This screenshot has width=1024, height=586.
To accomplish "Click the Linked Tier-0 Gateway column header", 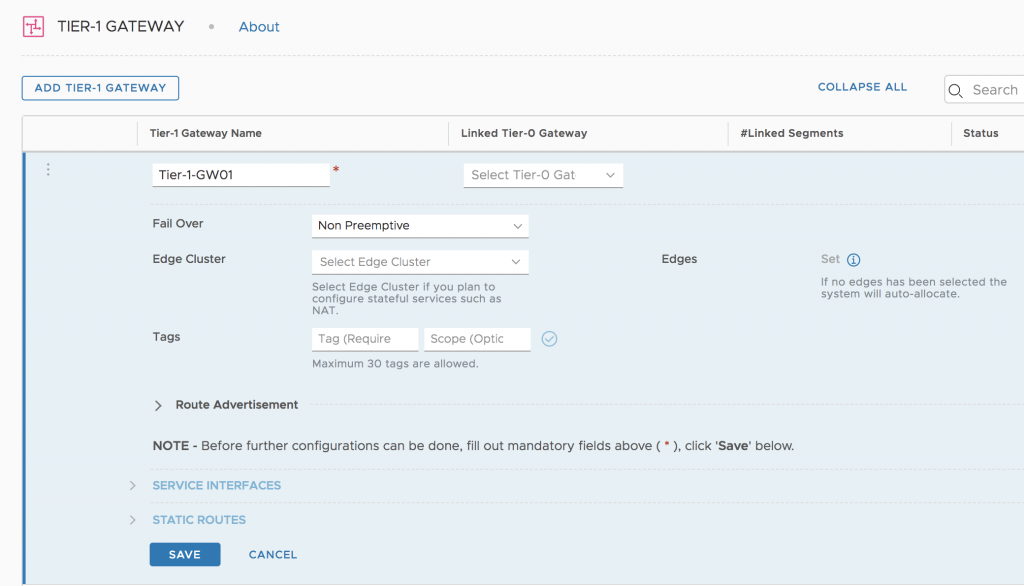I will (524, 133).
